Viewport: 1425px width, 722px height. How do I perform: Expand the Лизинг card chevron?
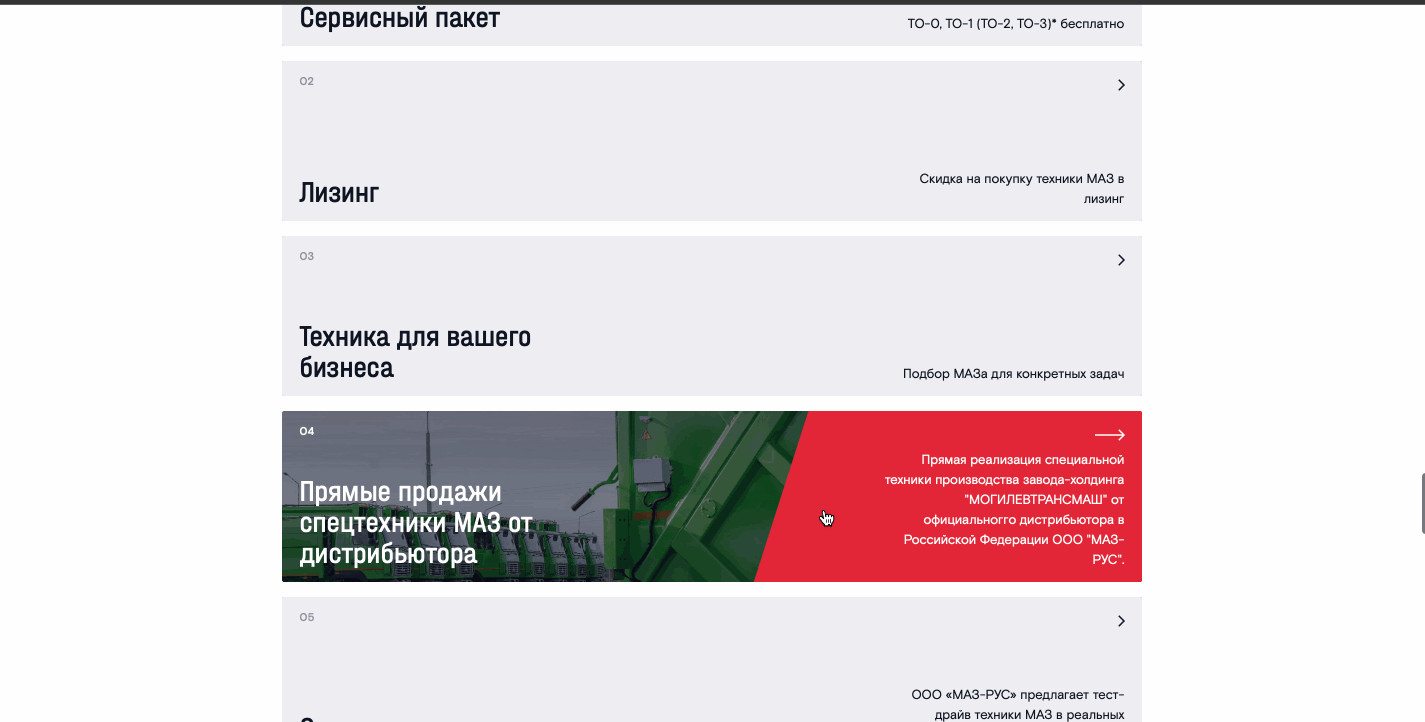[1121, 85]
